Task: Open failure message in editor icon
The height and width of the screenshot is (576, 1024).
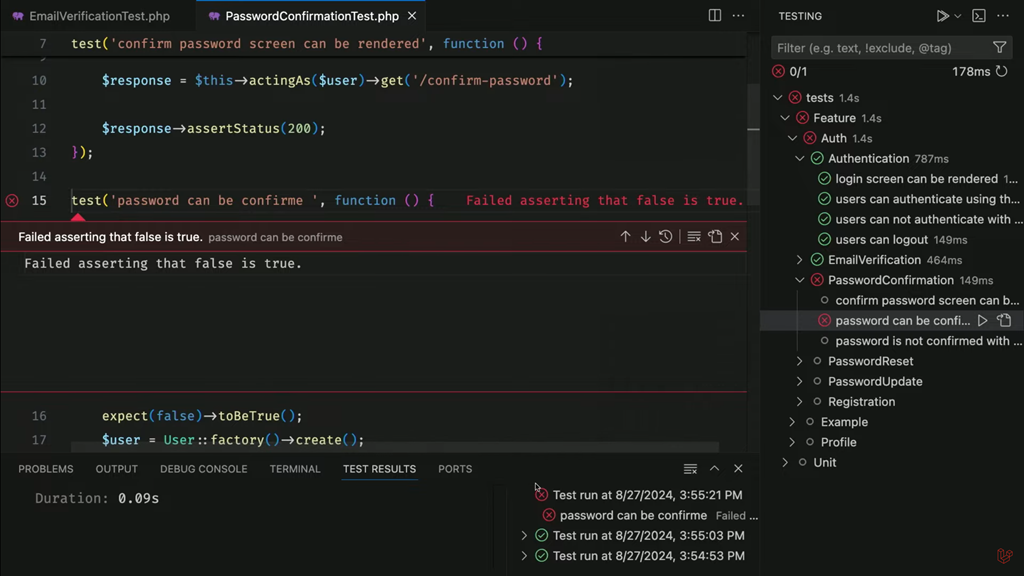Action: (x=715, y=236)
